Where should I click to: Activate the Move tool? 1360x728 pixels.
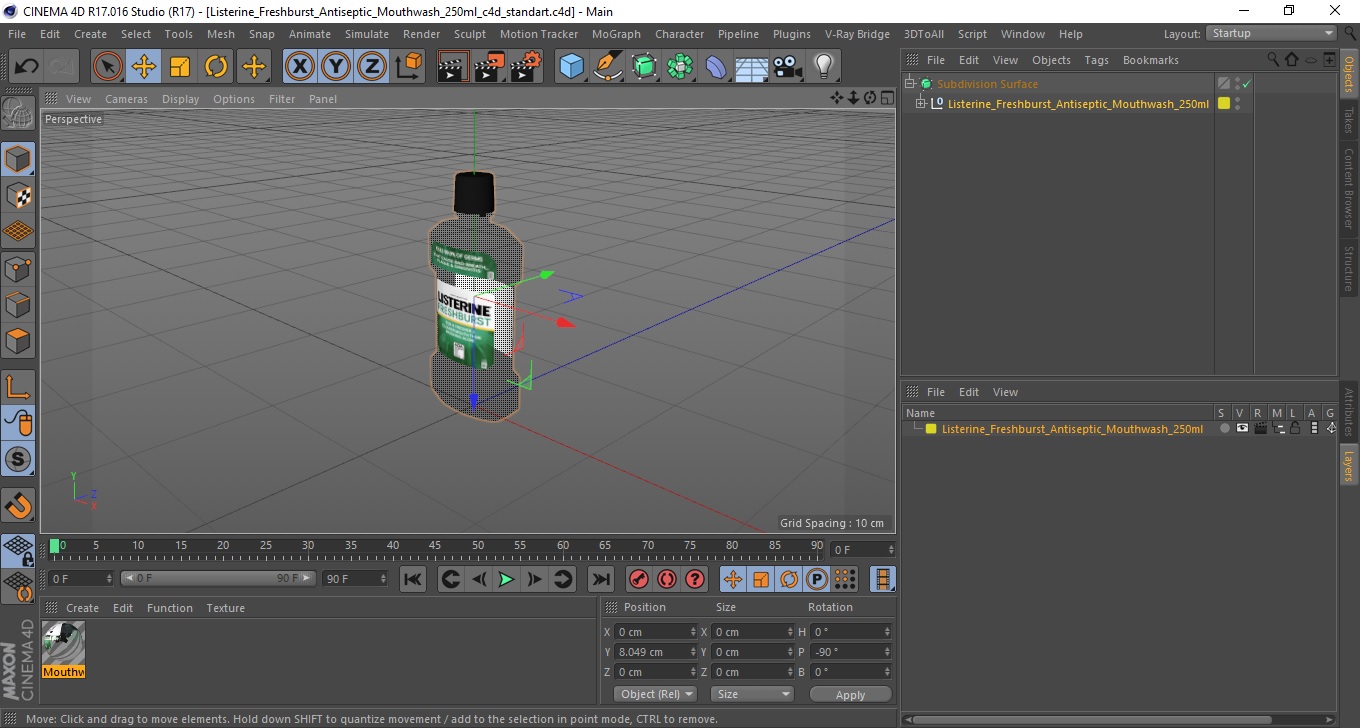[144, 67]
